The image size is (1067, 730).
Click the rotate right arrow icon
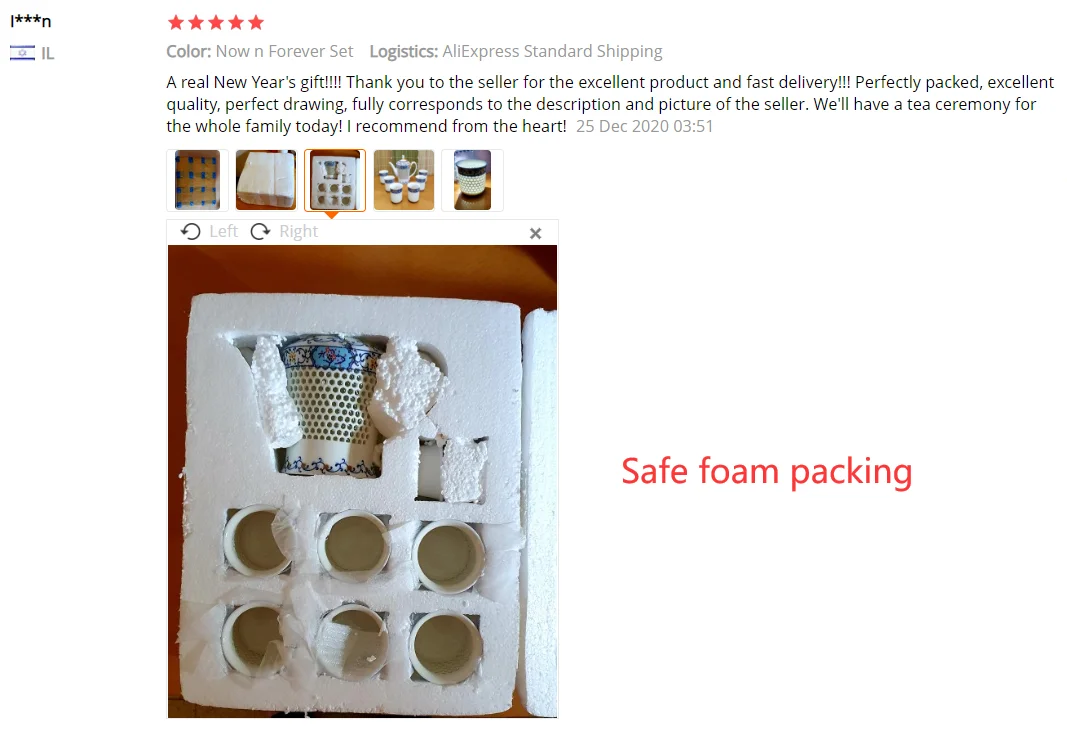coord(260,232)
